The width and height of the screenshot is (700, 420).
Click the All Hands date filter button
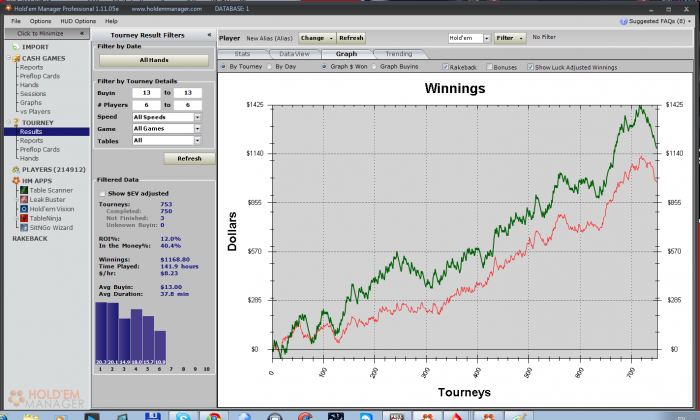(x=154, y=60)
